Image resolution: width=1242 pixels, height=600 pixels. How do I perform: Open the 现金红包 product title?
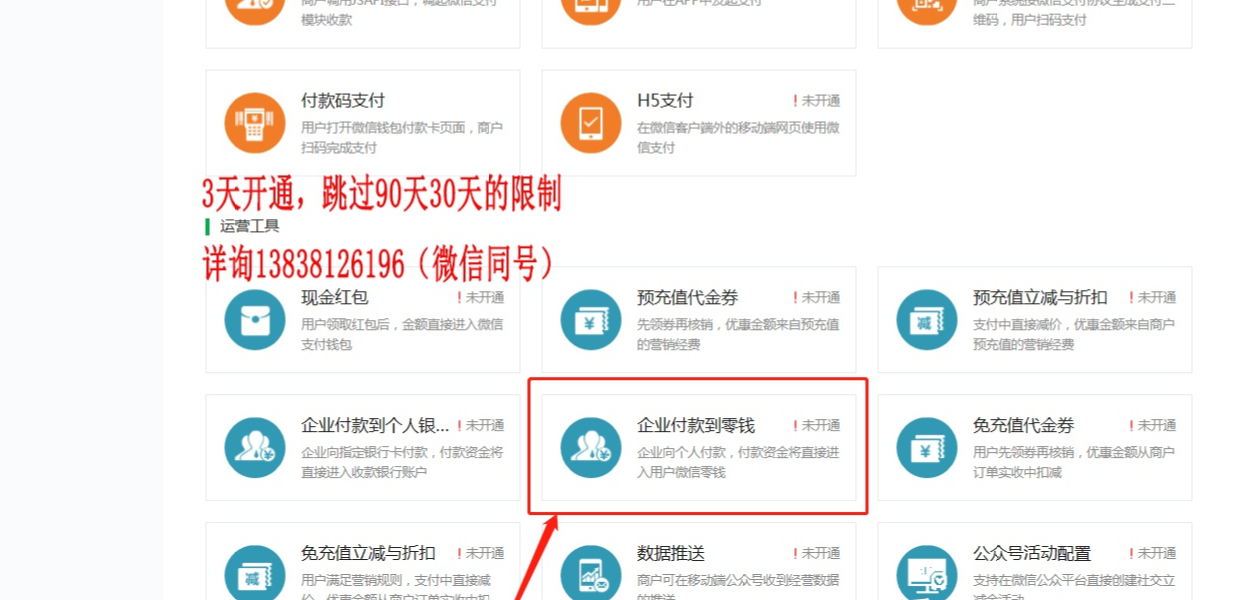pyautogui.click(x=335, y=298)
